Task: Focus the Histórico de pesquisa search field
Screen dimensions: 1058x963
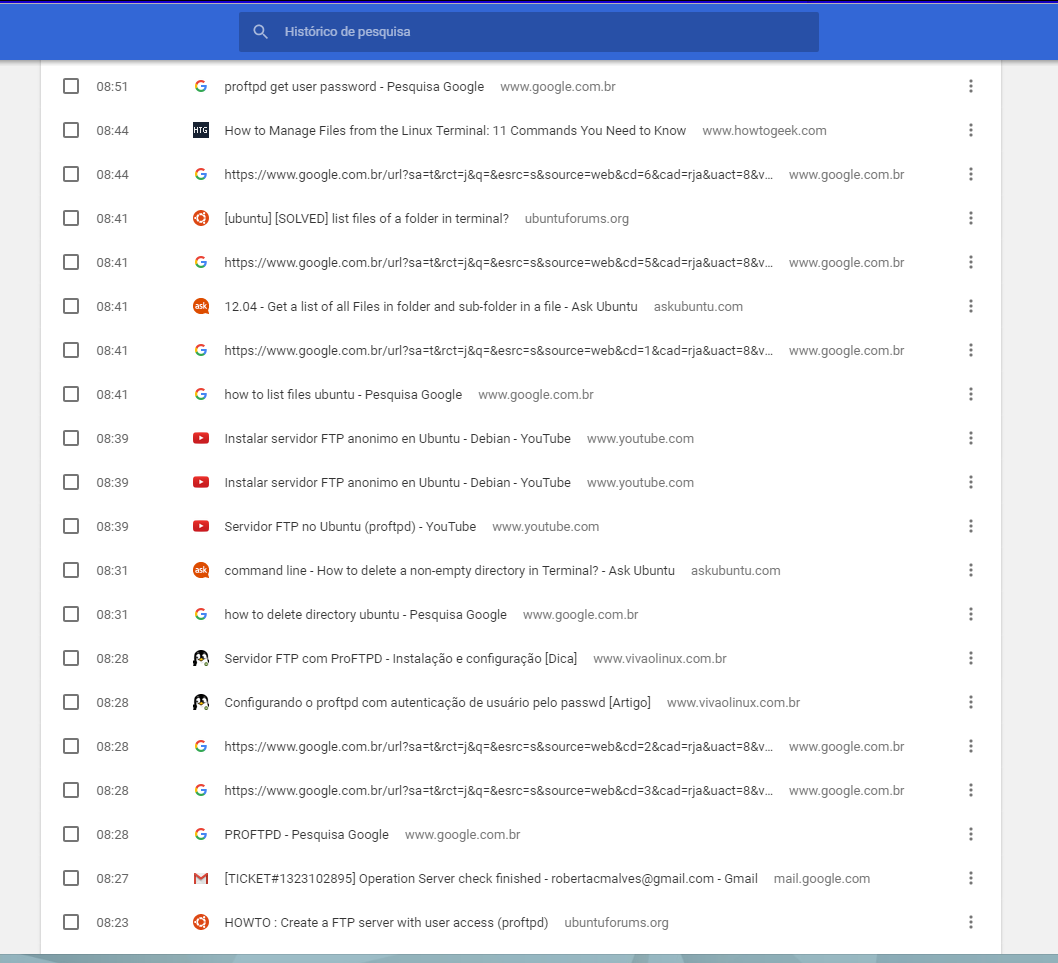Action: coord(528,32)
